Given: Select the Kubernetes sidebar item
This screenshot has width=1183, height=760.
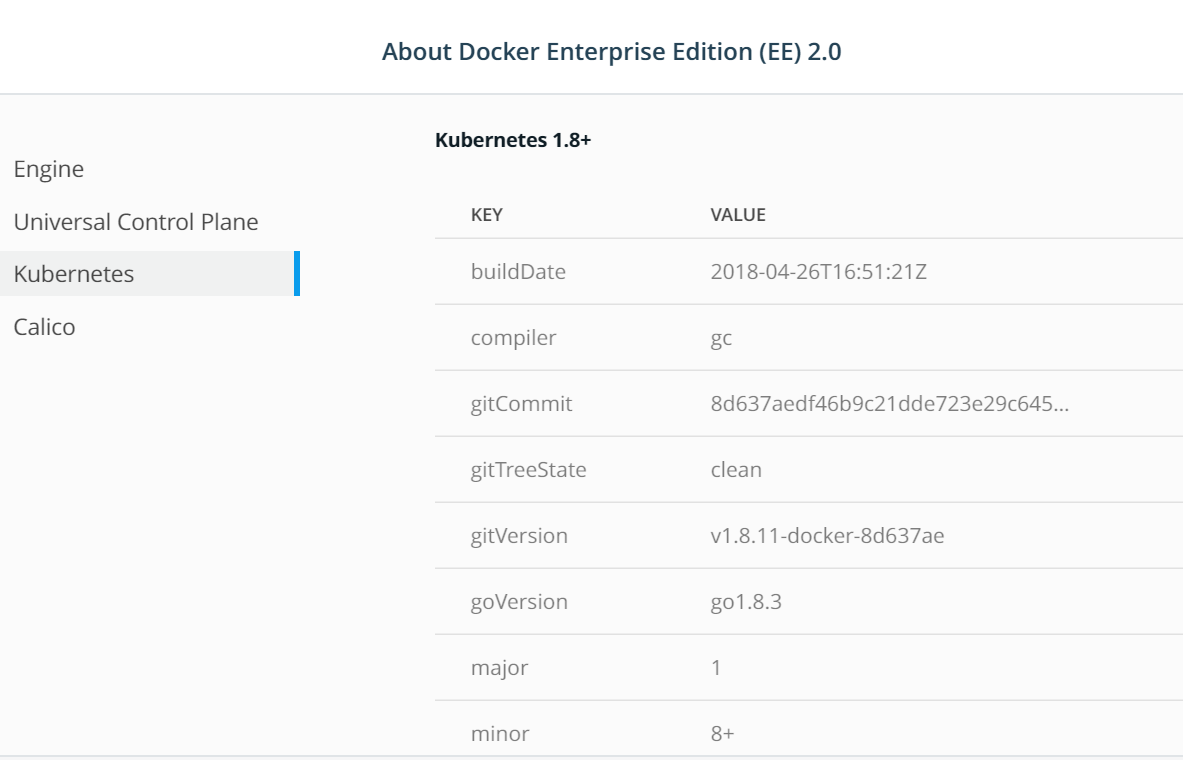Looking at the screenshot, I should (x=72, y=274).
